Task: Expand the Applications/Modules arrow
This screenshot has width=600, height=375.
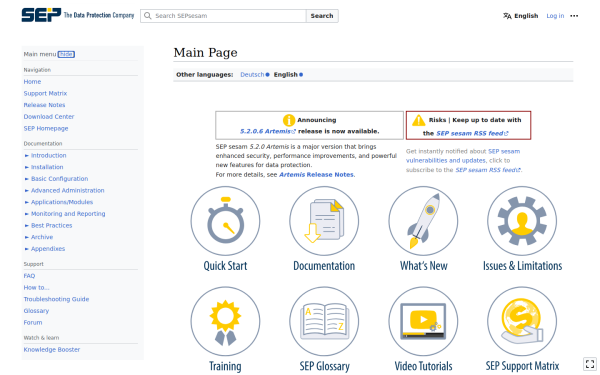Action: [x=27, y=202]
